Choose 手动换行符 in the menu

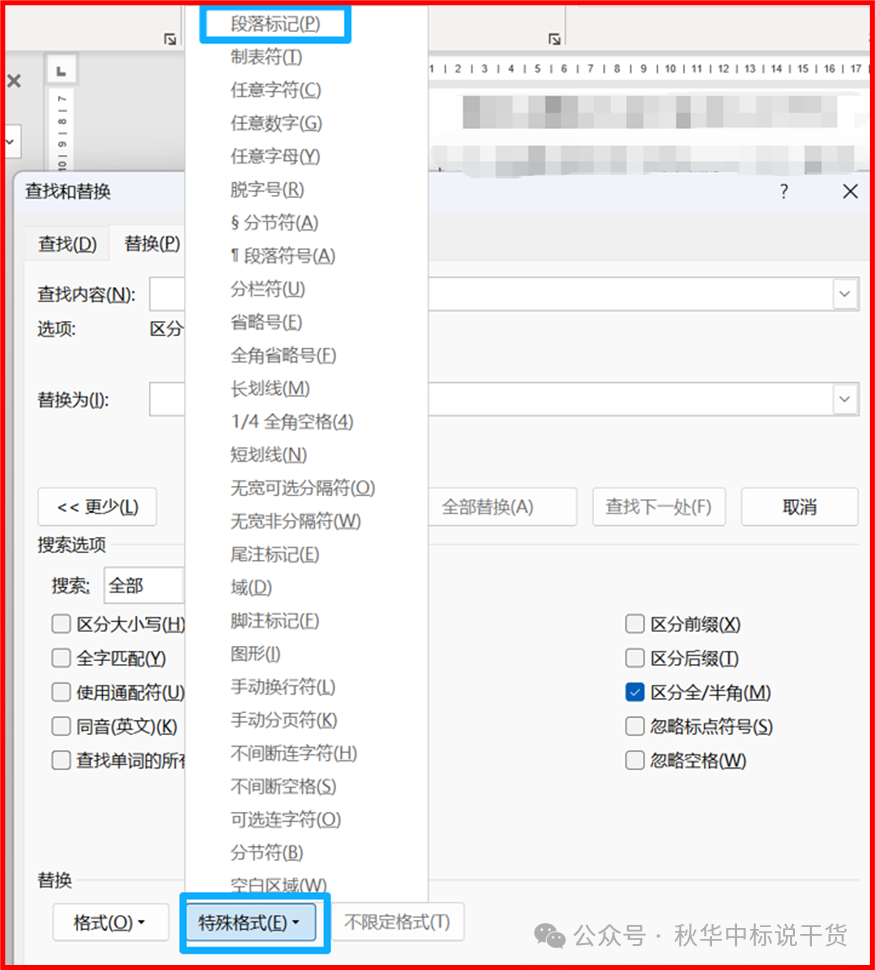coord(283,687)
